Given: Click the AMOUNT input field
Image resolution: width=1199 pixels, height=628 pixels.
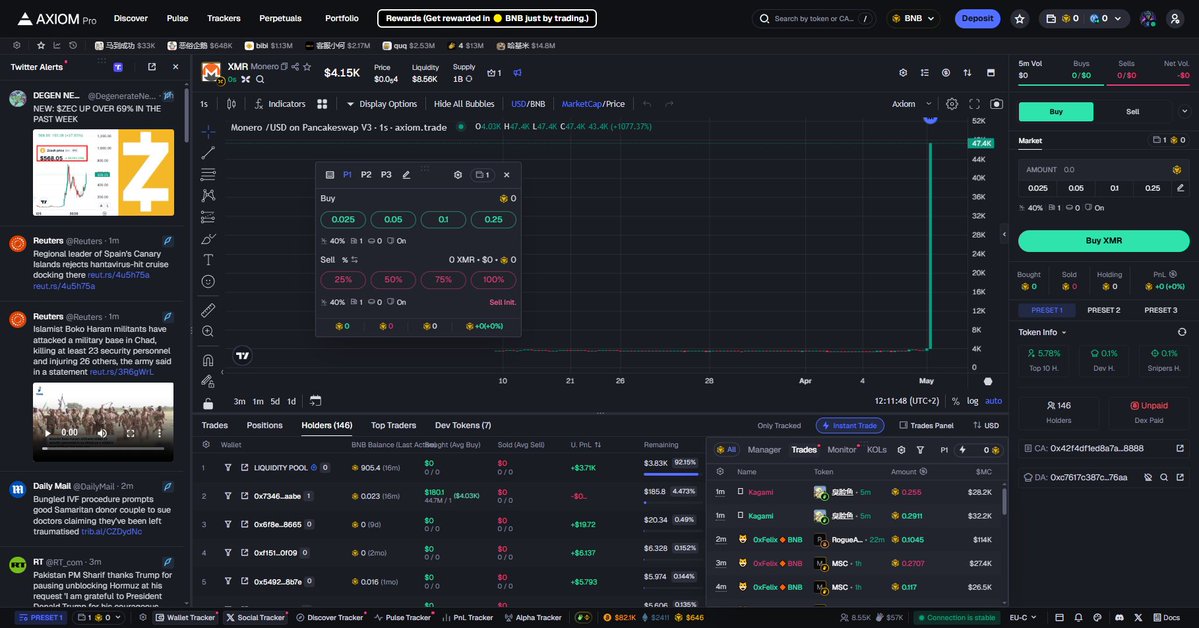Looking at the screenshot, I should 1103,170.
